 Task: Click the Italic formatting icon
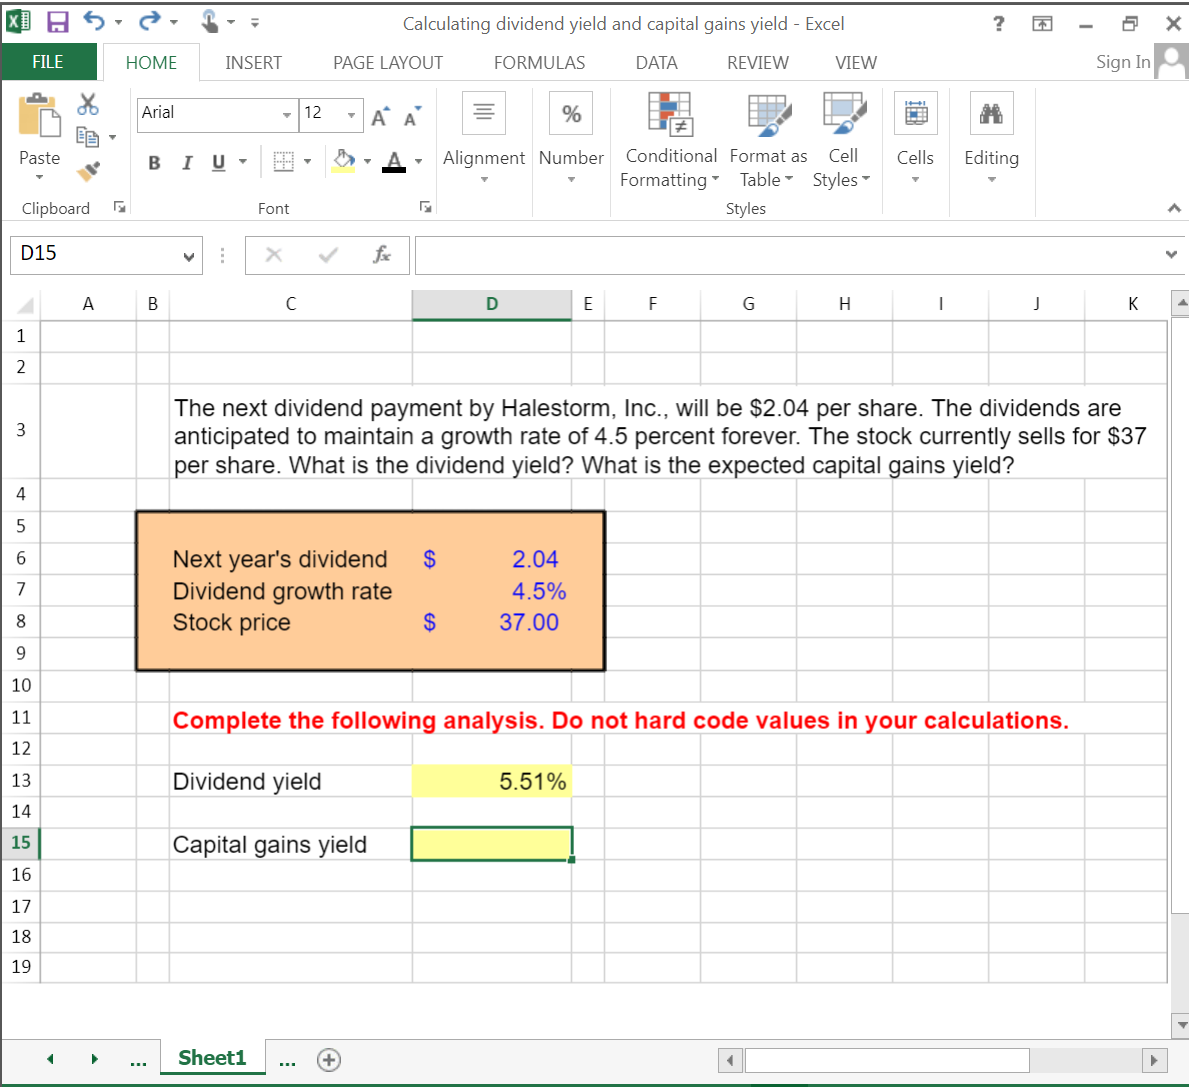point(186,162)
